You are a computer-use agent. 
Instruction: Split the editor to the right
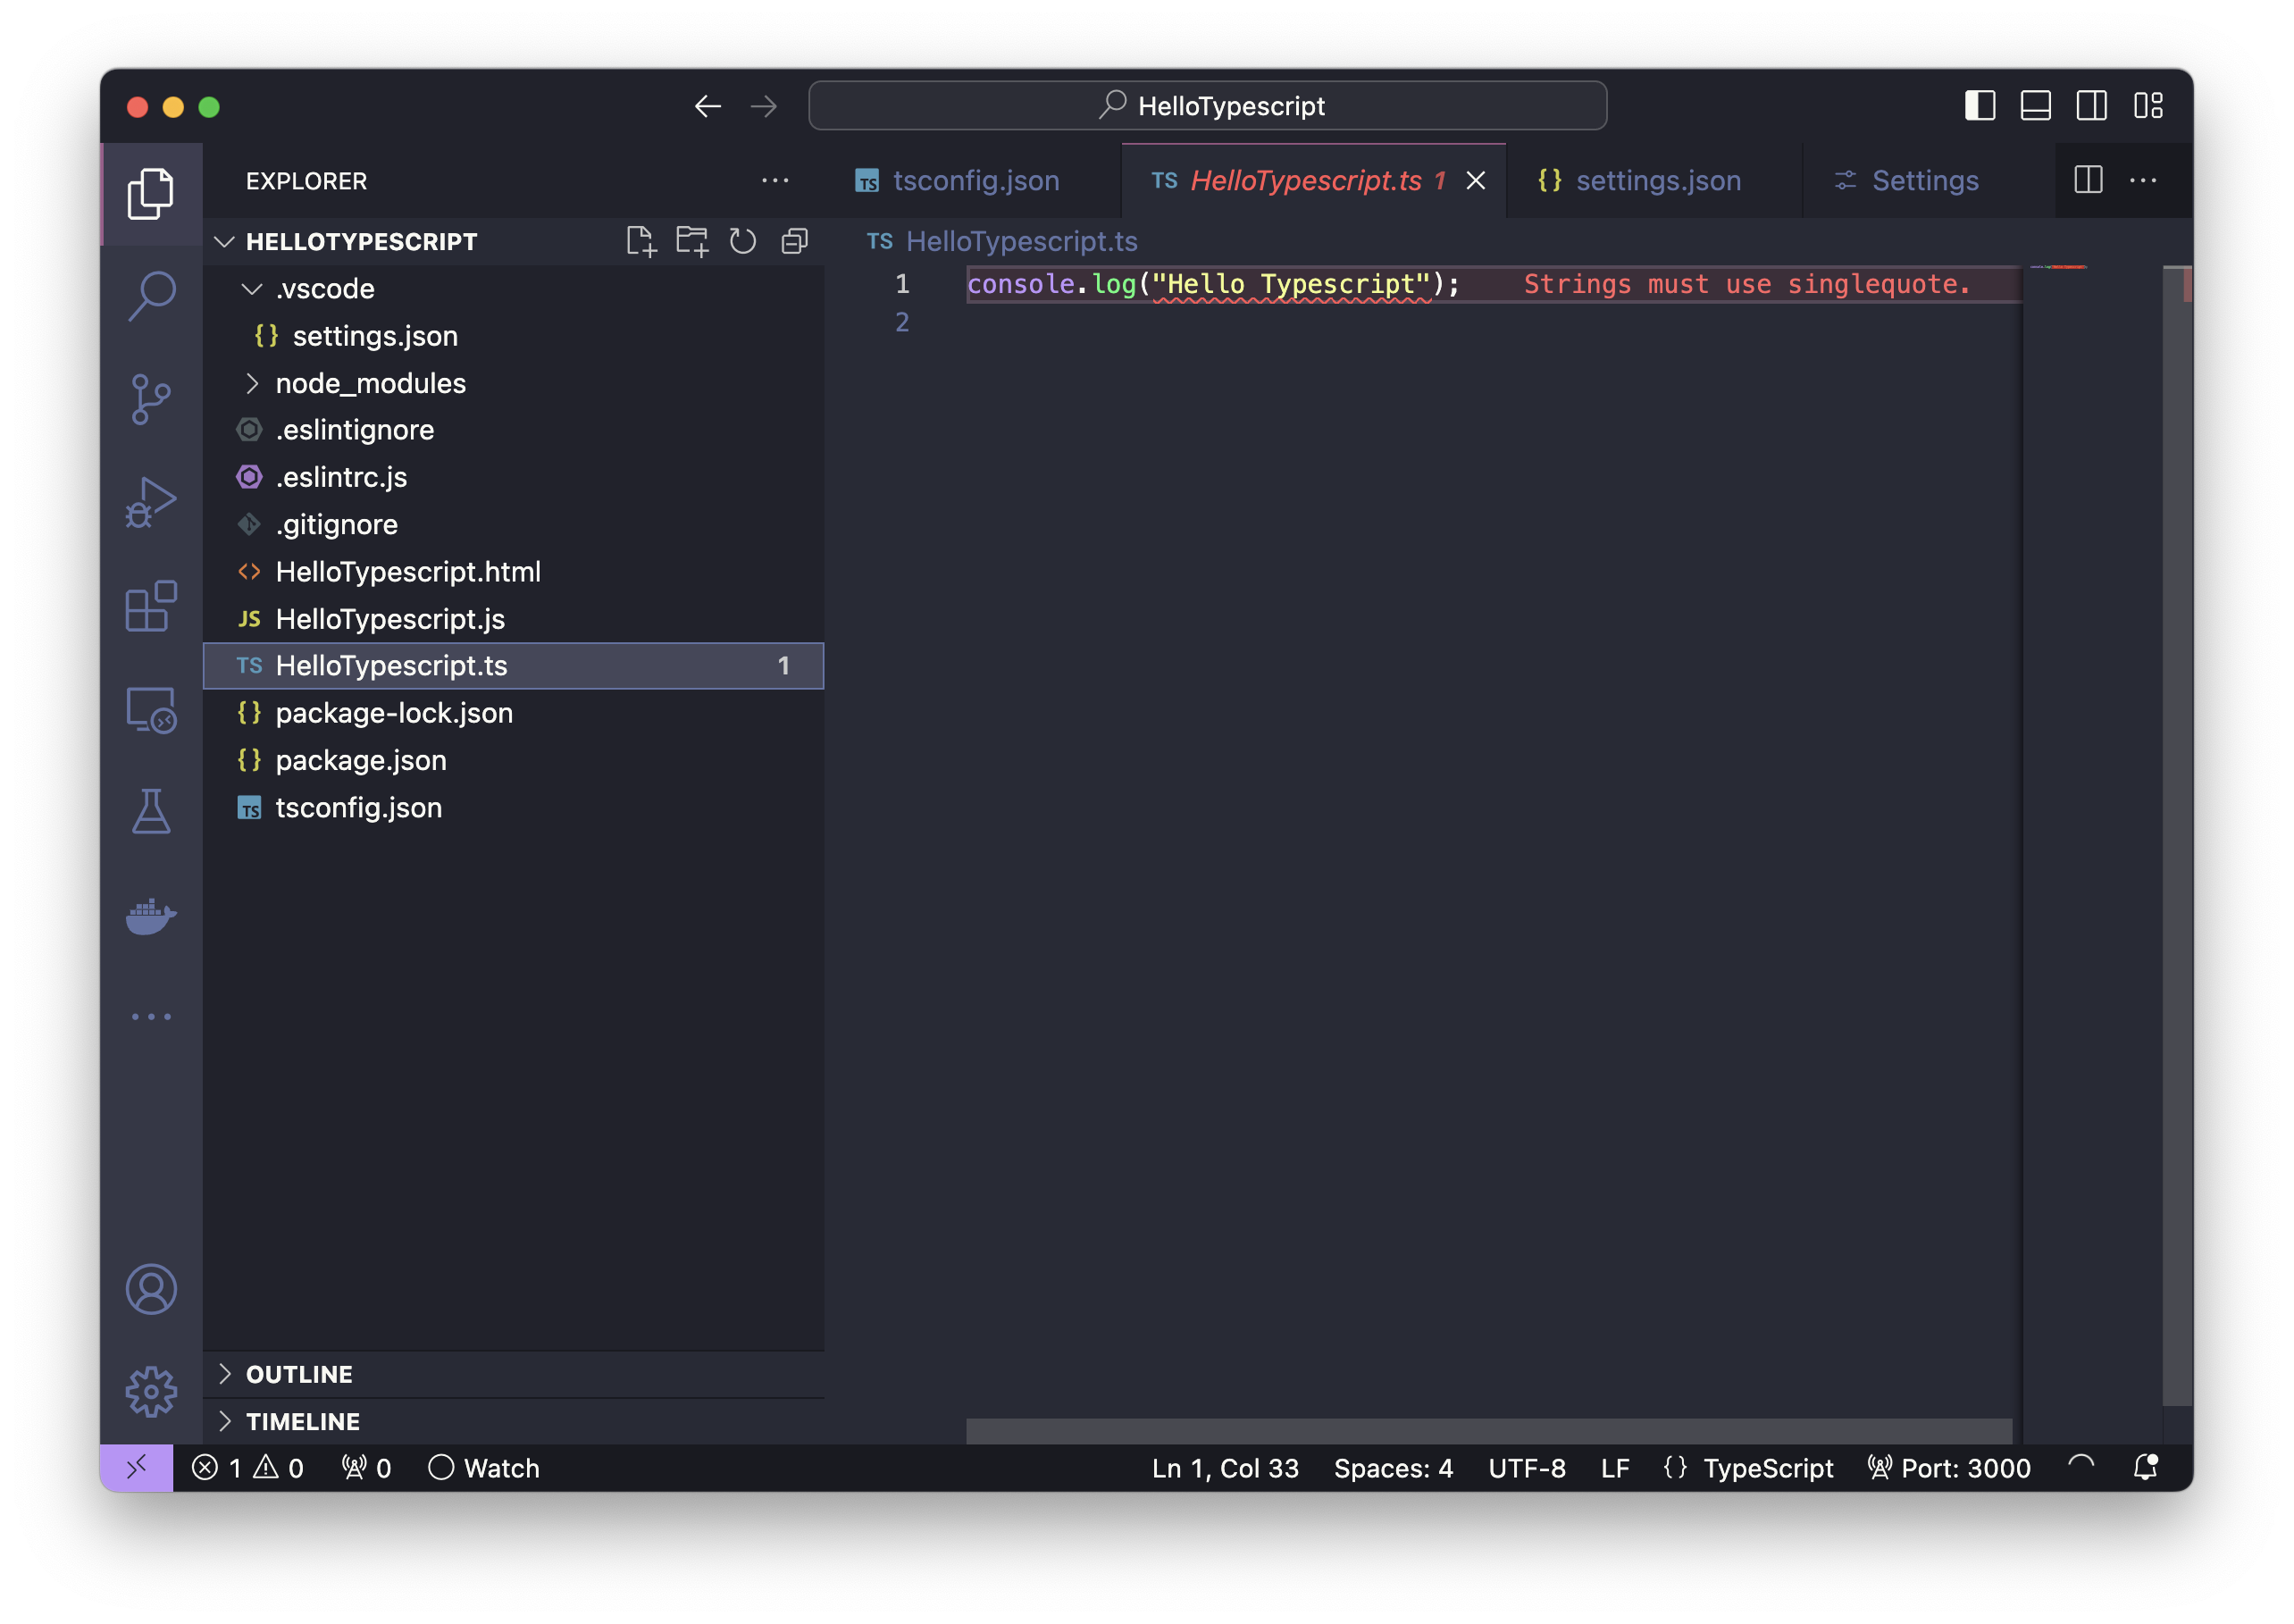point(2088,180)
